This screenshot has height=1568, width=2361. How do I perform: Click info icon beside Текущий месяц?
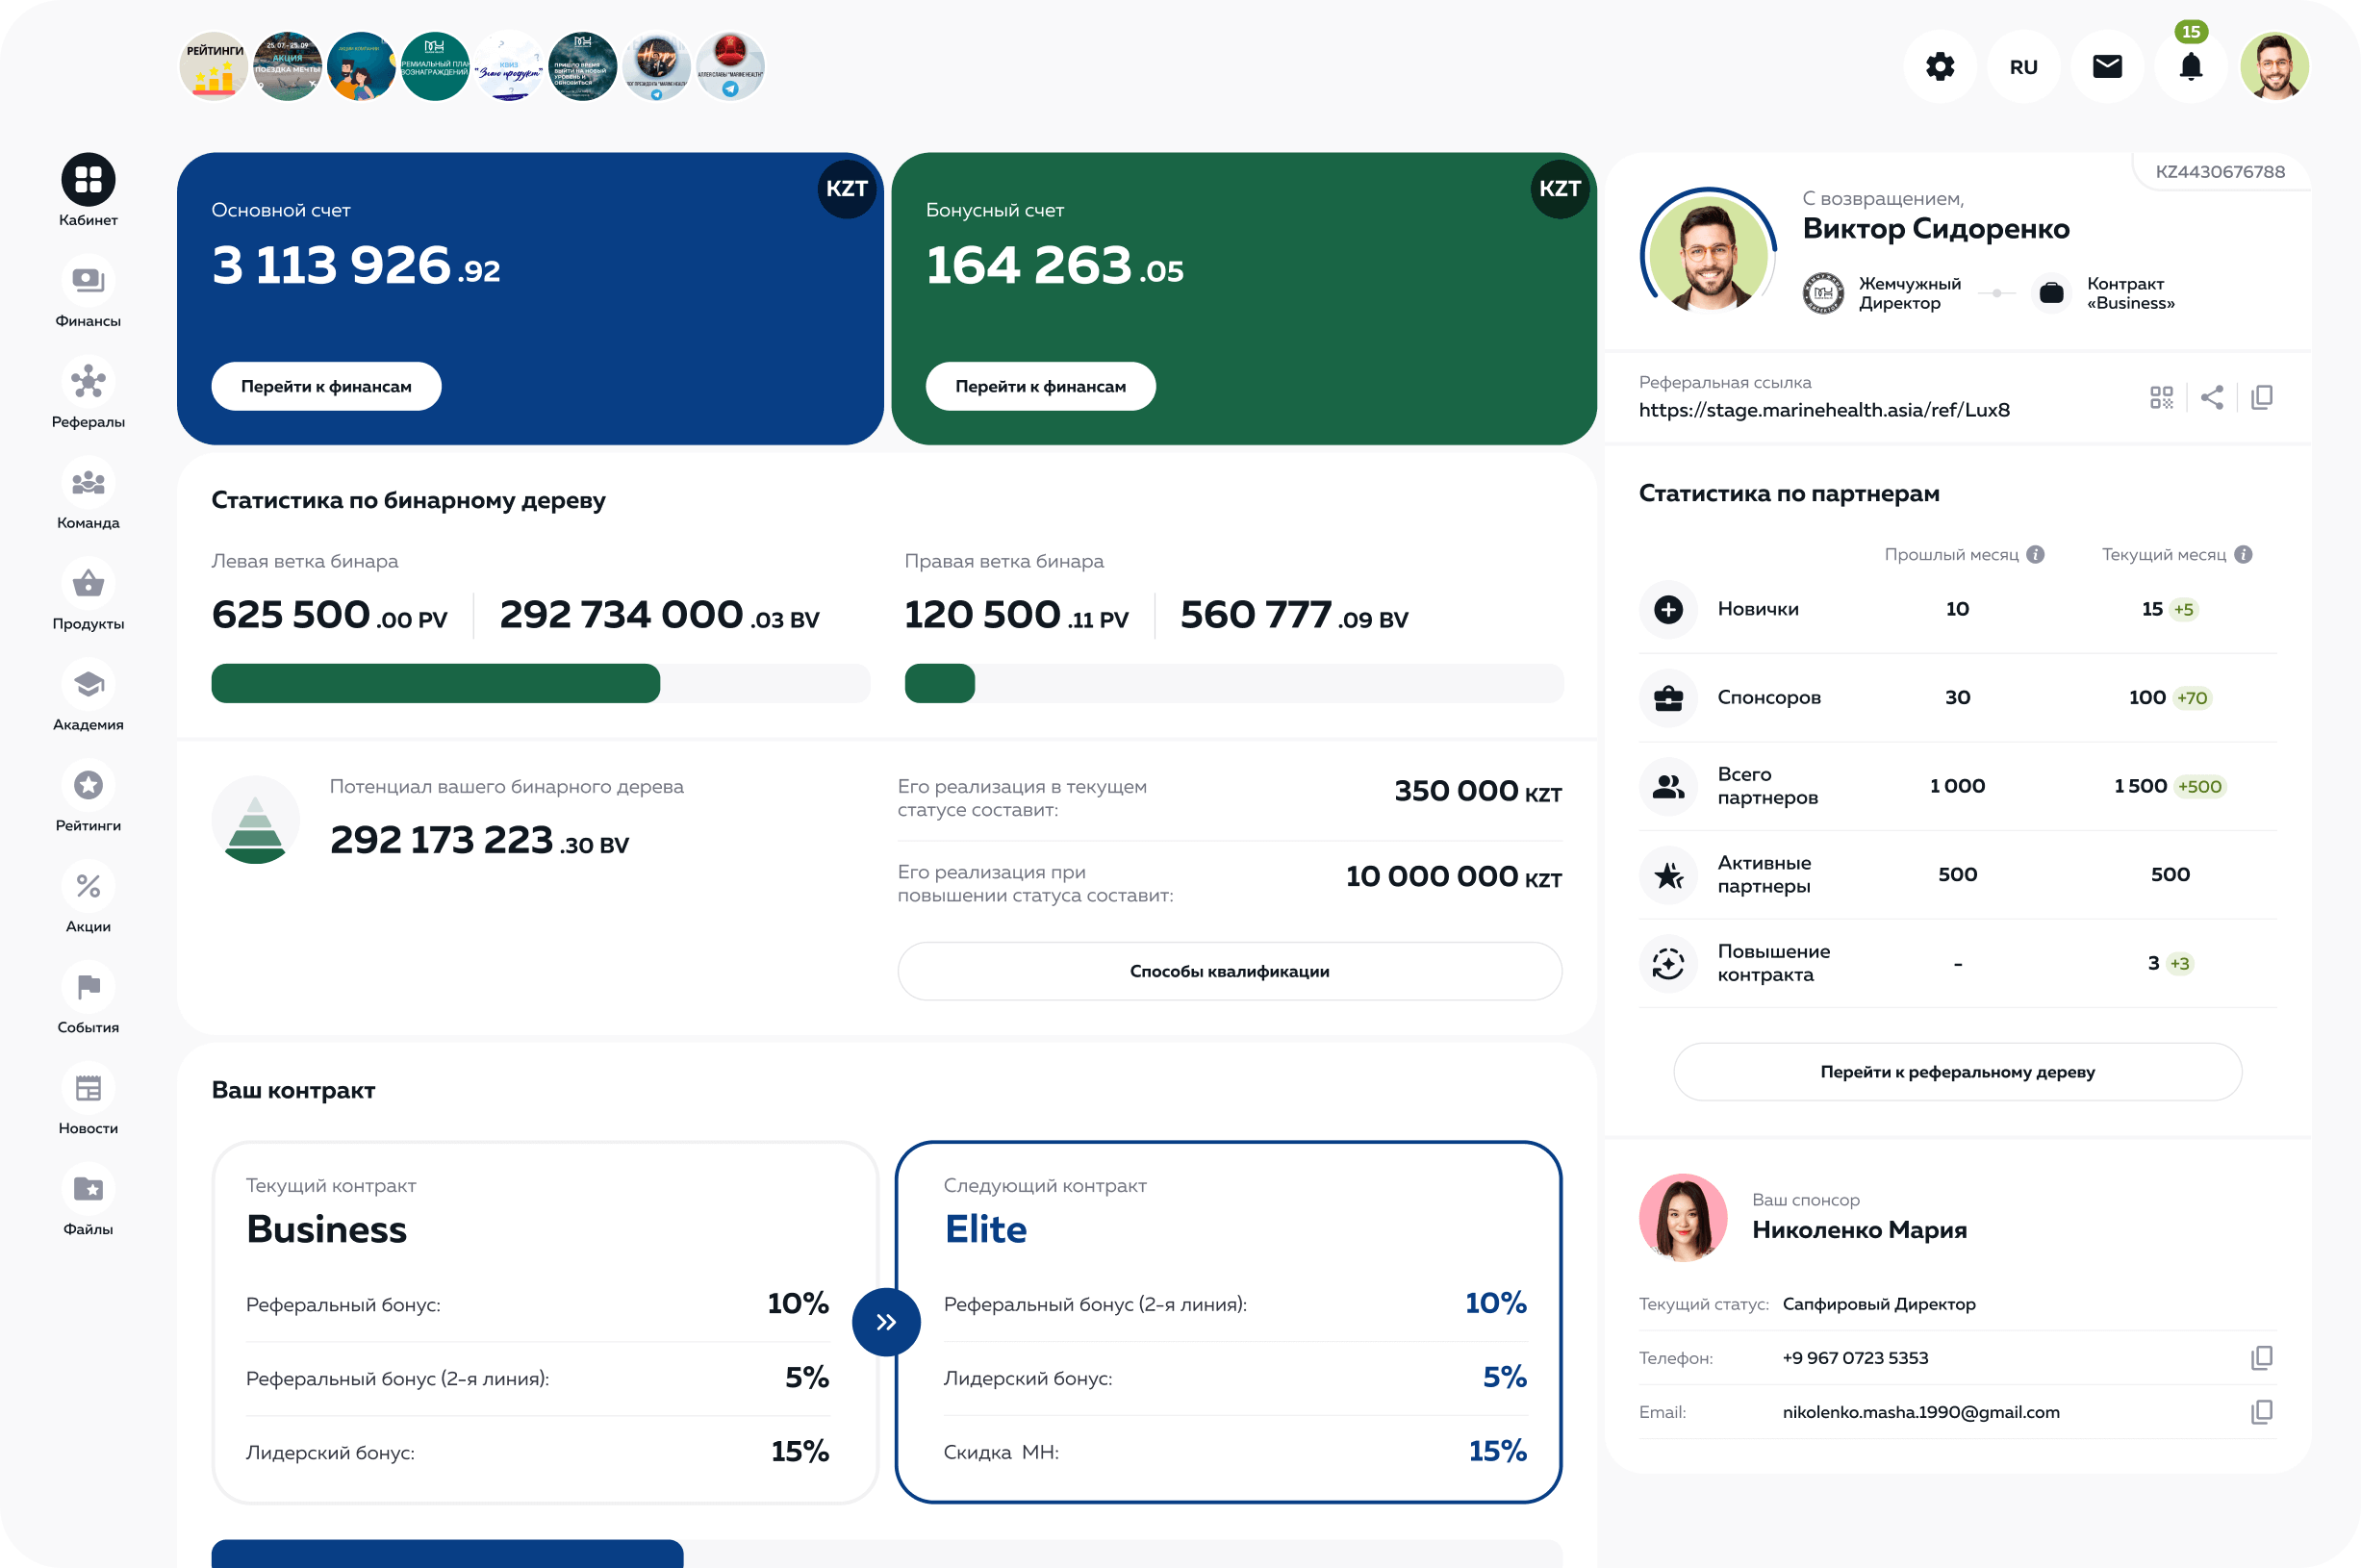(x=2243, y=555)
